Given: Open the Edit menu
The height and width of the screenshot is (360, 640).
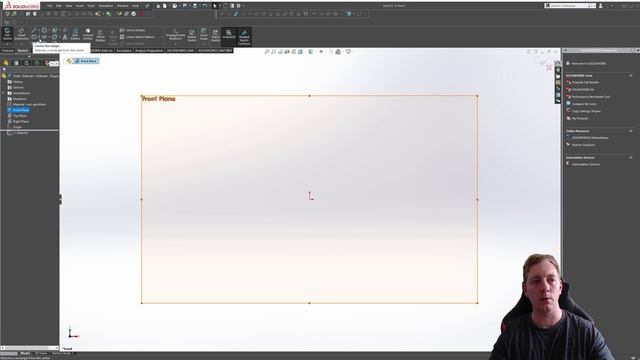Looking at the screenshot, I should (59, 6).
